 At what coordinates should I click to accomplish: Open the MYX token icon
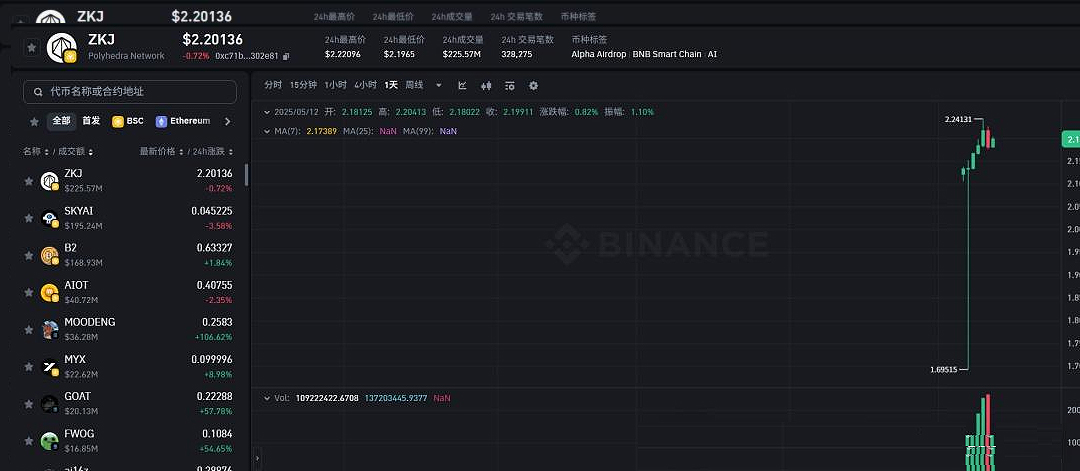[x=50, y=367]
